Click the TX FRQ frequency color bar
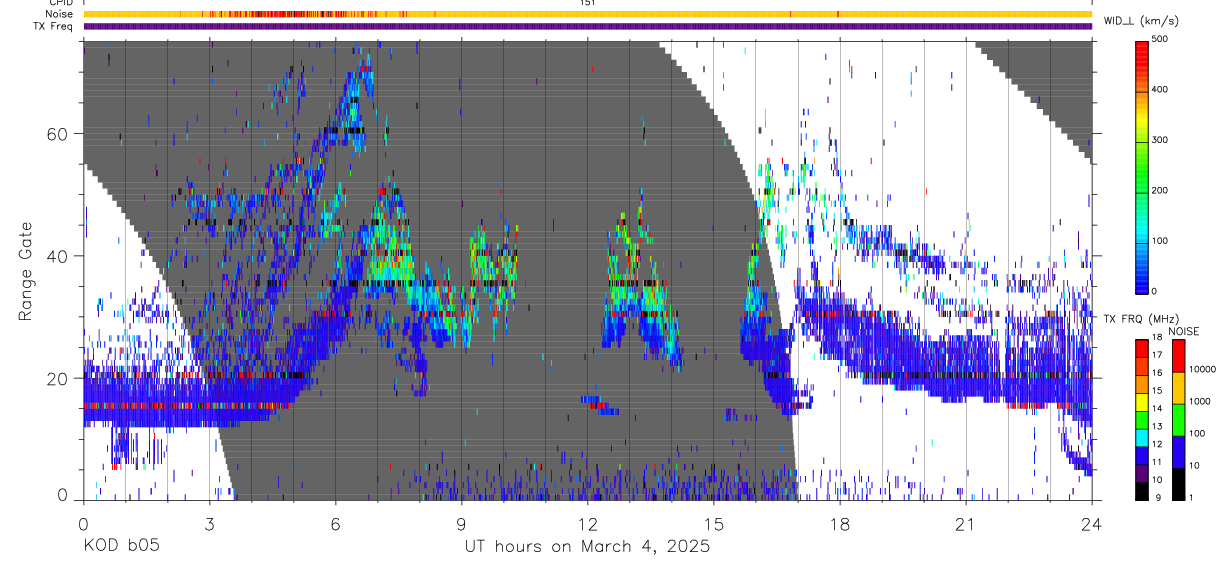The width and height of the screenshot is (1228, 567). click(x=1142, y=419)
